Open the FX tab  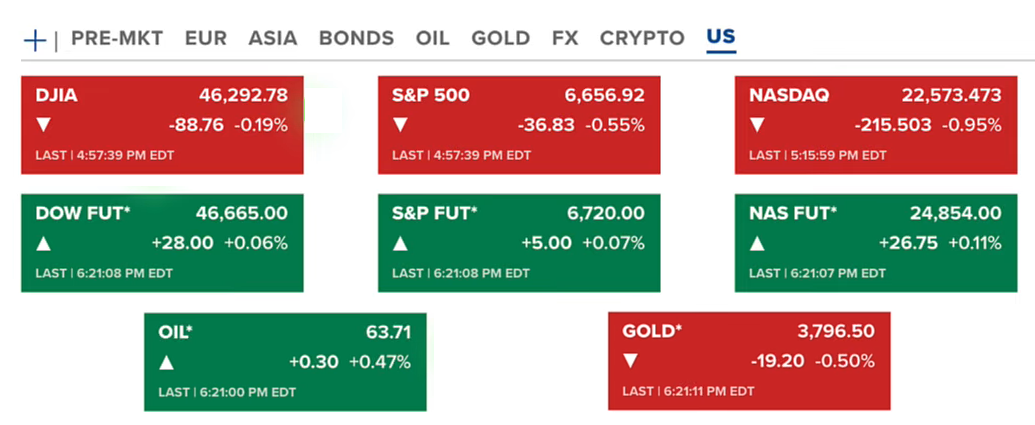(565, 39)
